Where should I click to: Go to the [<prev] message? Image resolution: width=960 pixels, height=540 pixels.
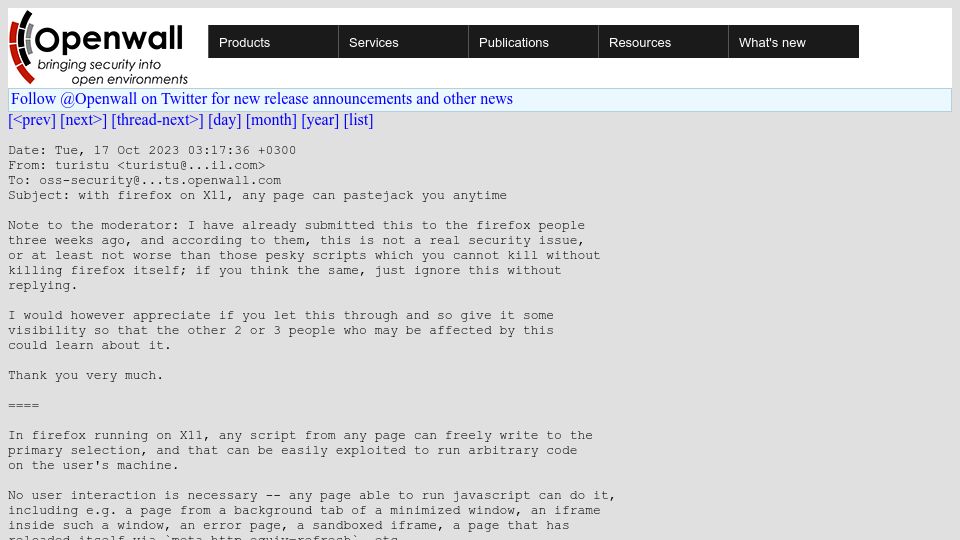32,120
